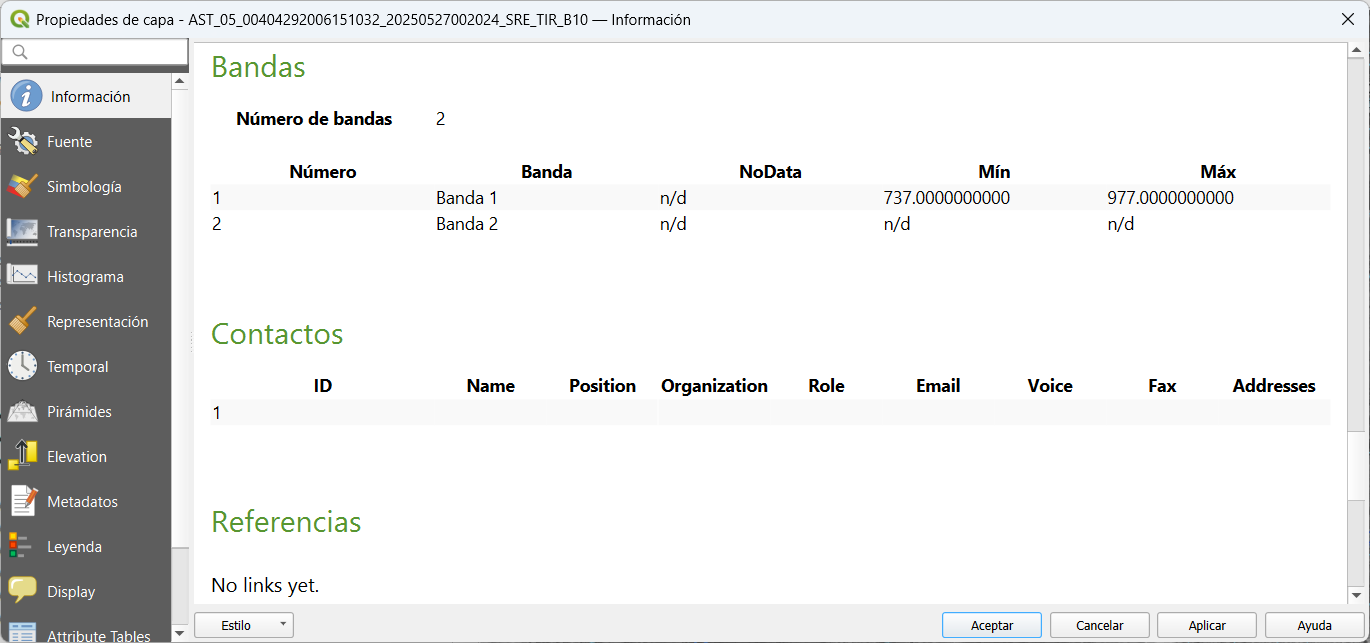Open the Simbología panel icon

coord(22,186)
